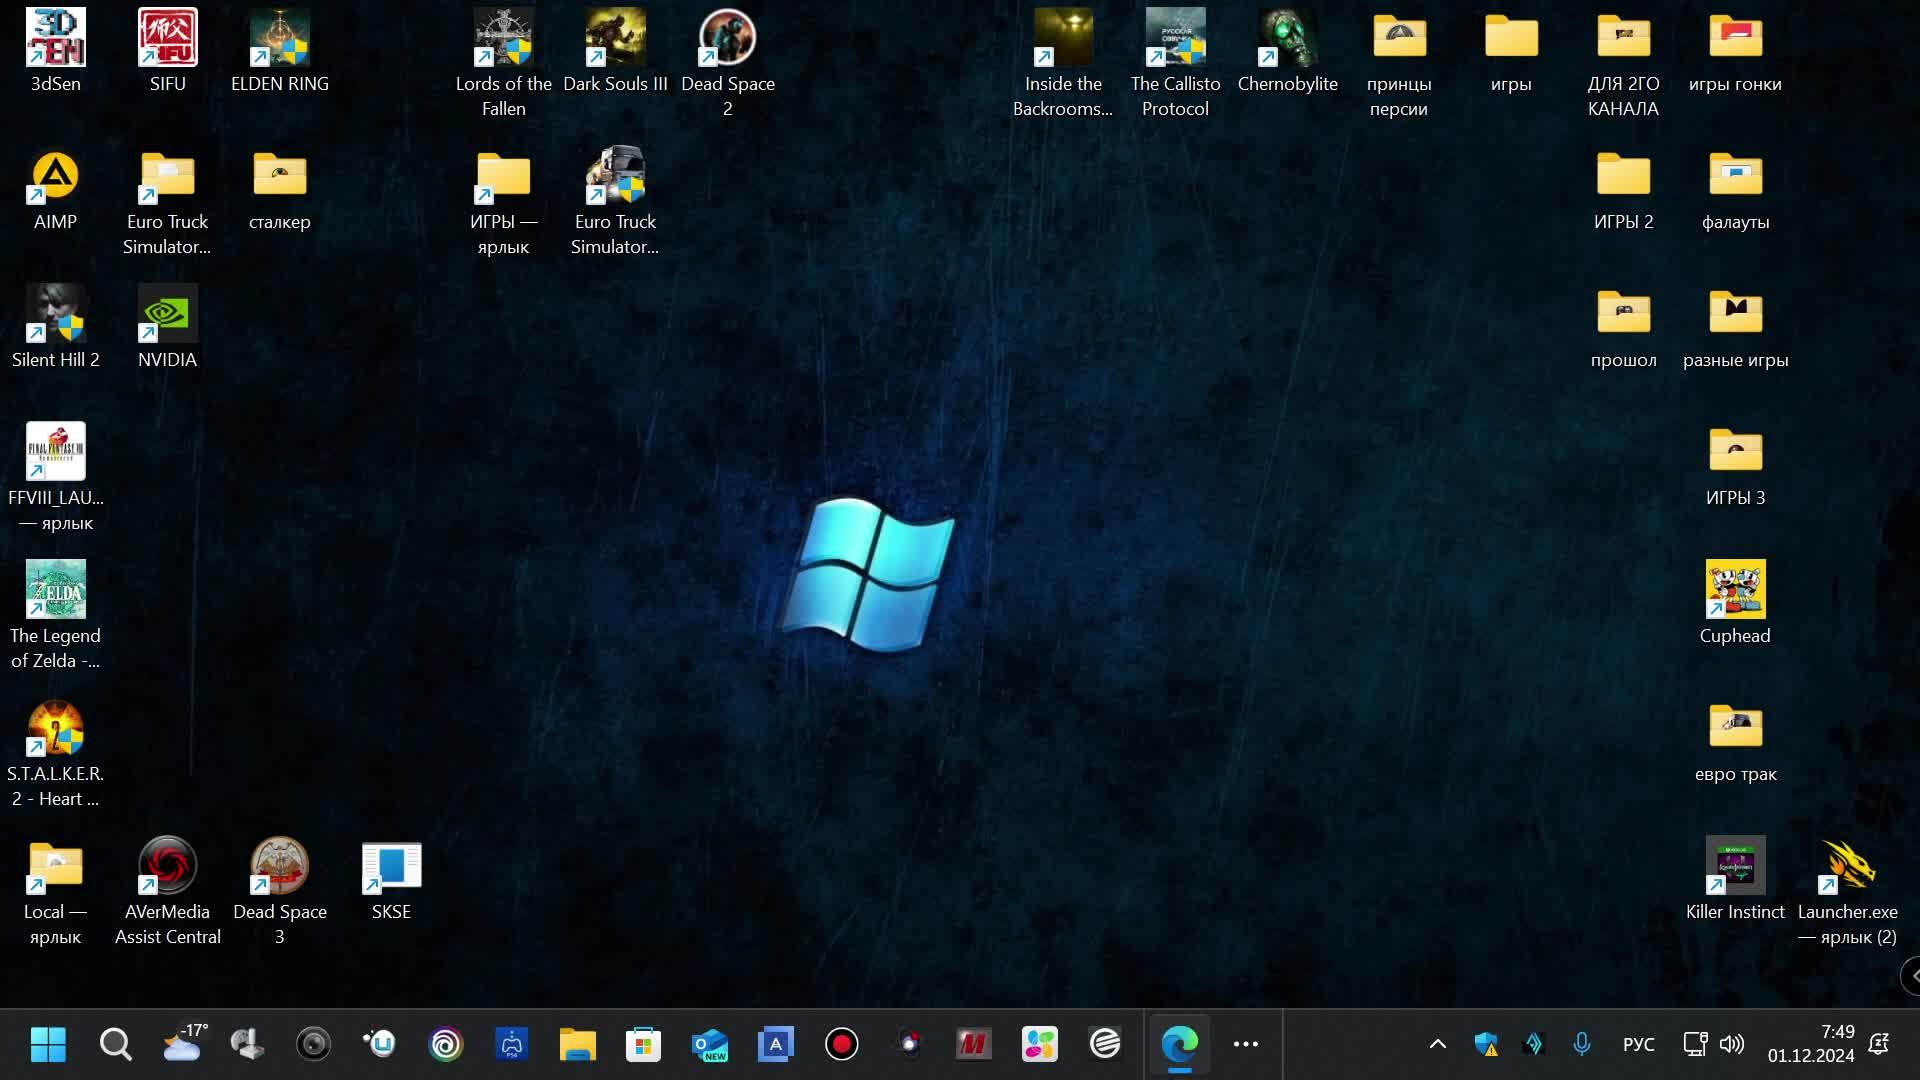Select AVerMedia Assist Central shortcut
Viewport: 1920px width, 1080px height.
tap(168, 892)
